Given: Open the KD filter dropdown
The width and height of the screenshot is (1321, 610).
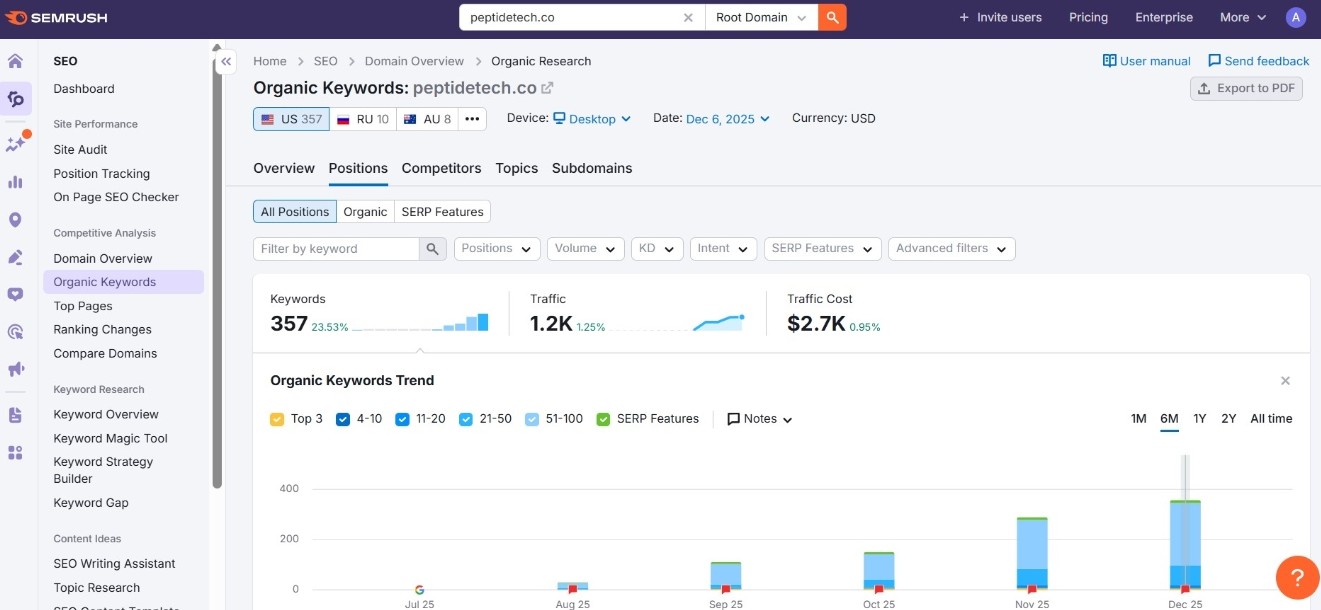Looking at the screenshot, I should pos(657,249).
